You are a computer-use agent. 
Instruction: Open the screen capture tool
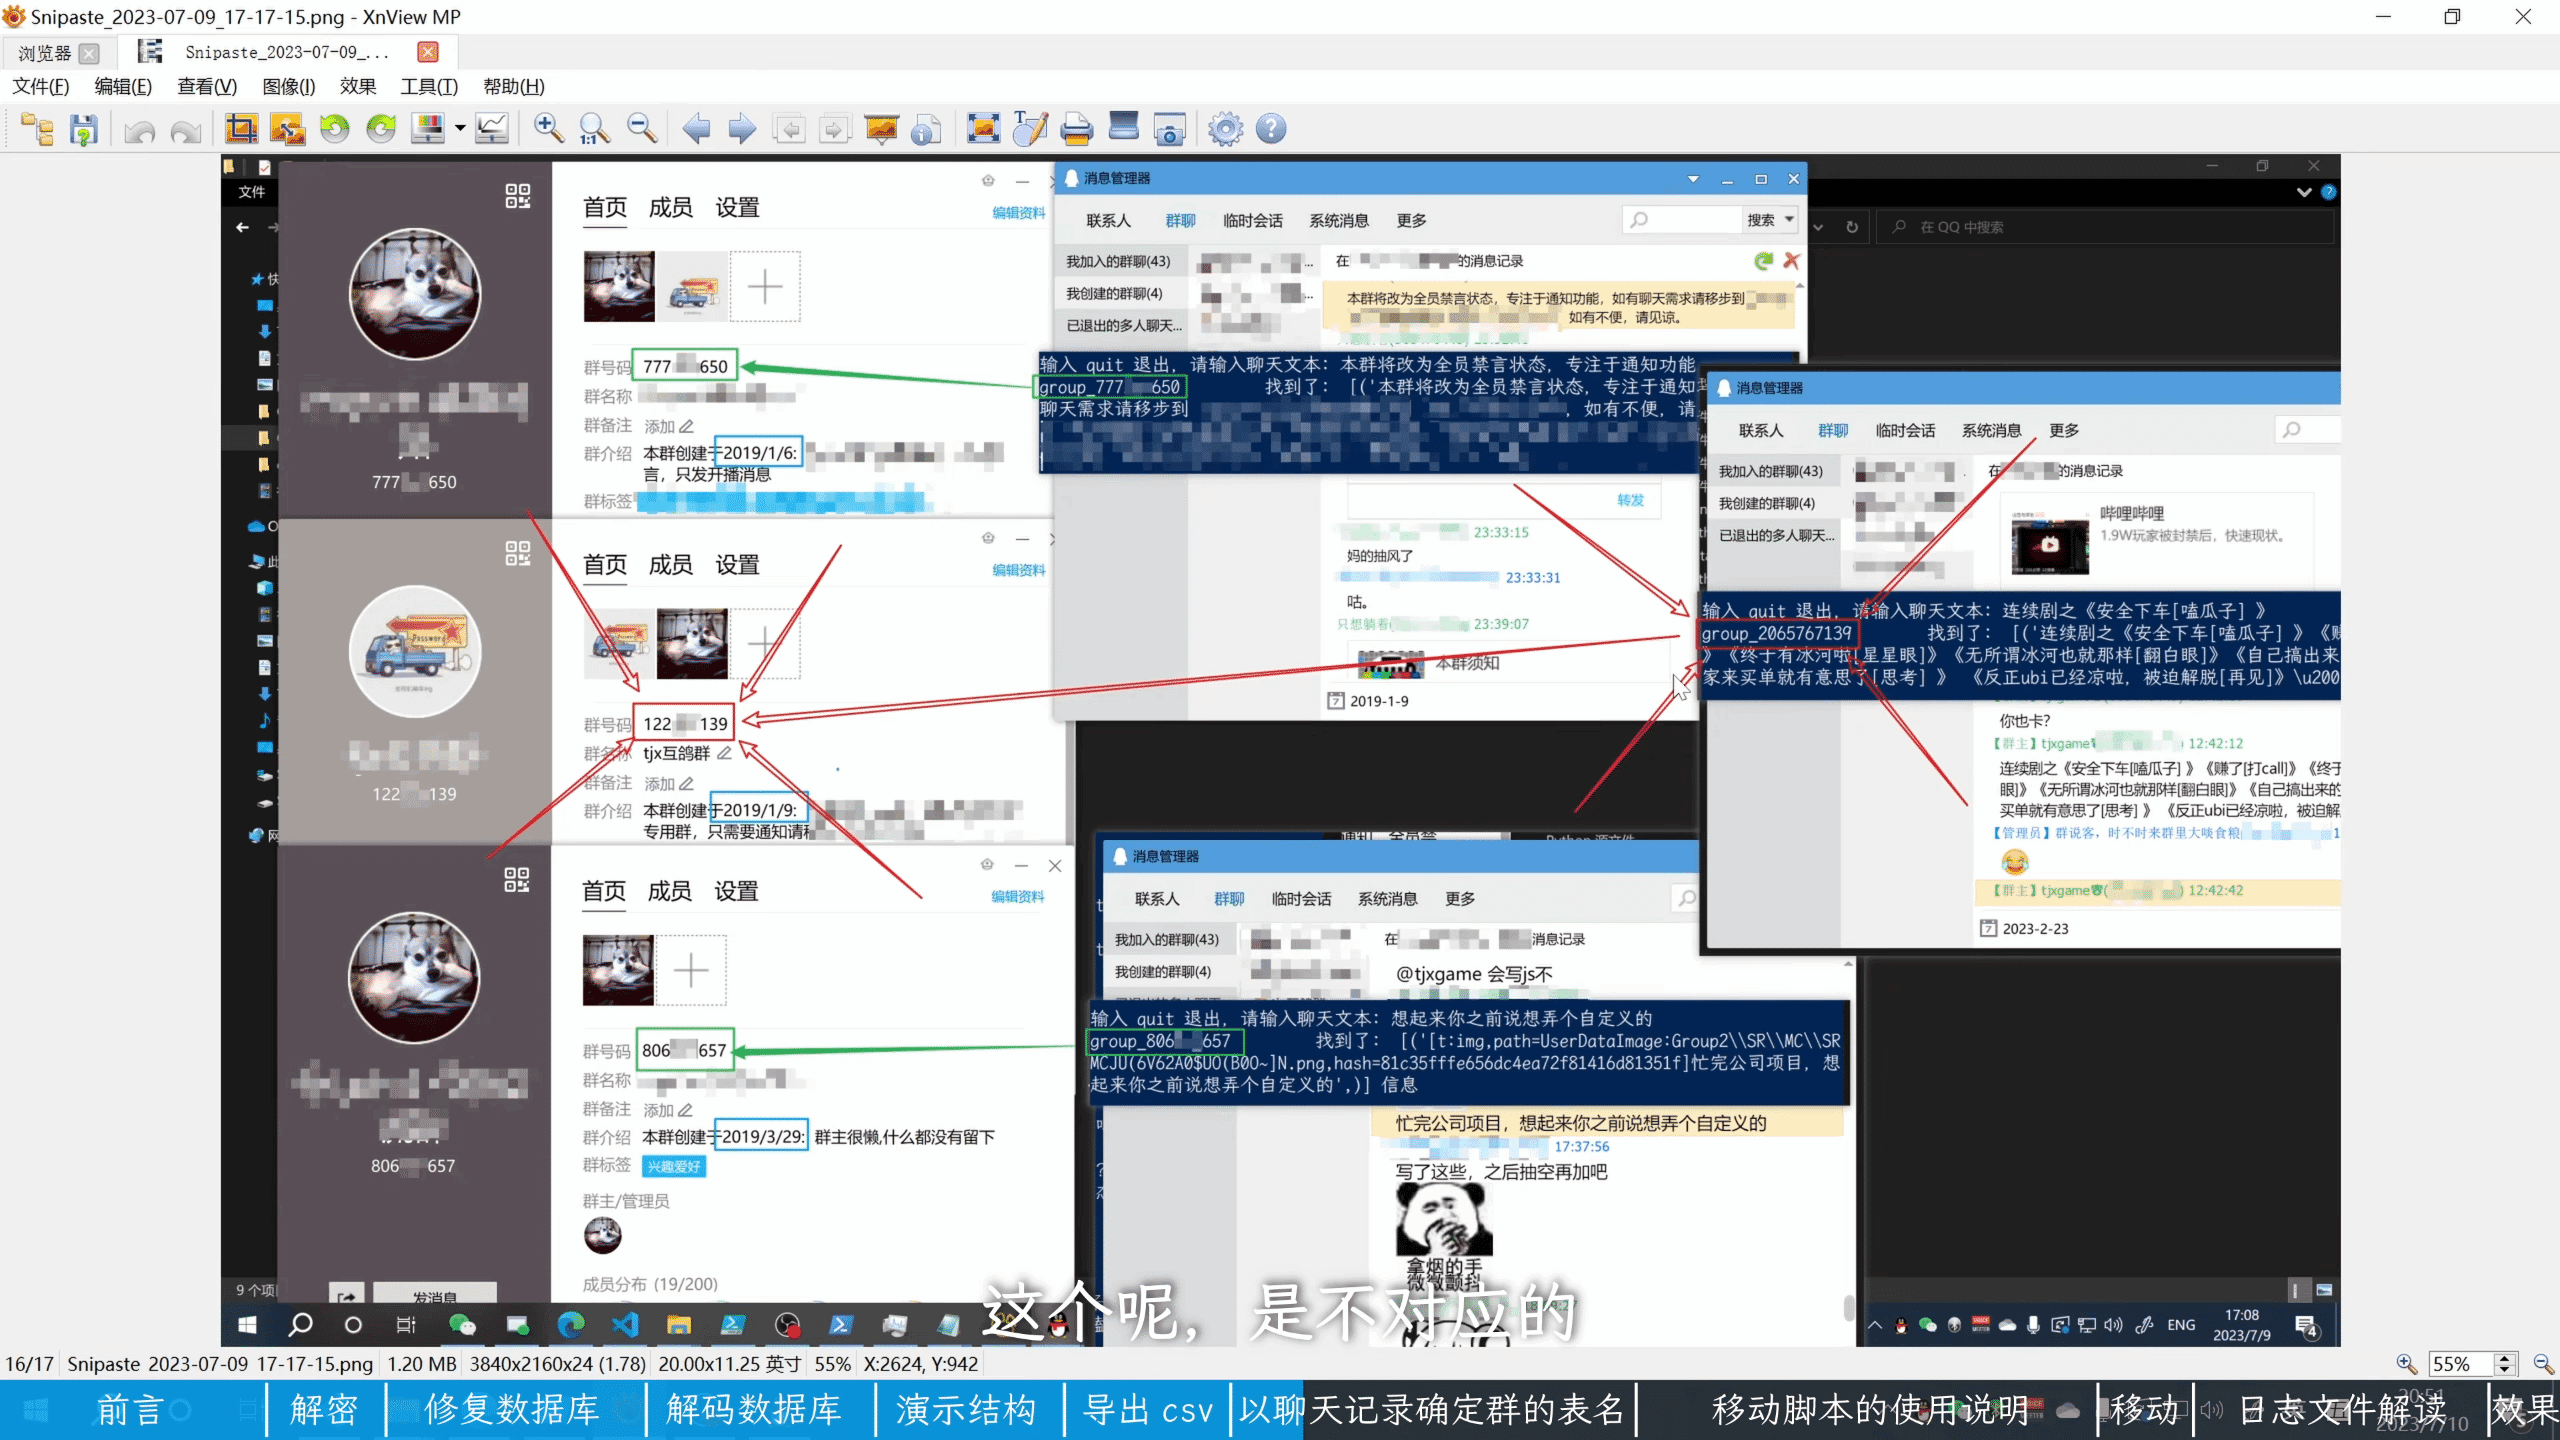coord(1169,128)
